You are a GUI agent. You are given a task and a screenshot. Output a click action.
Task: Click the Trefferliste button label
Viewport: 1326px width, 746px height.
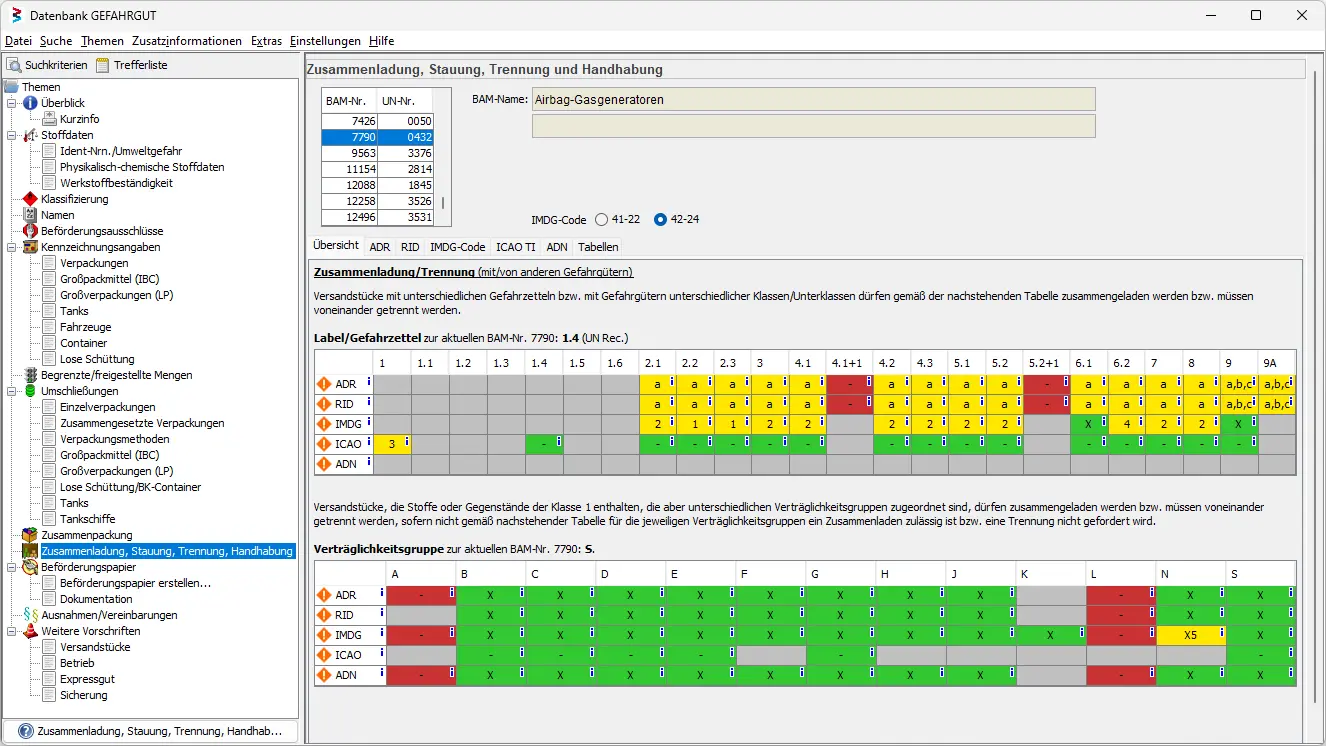tap(140, 65)
